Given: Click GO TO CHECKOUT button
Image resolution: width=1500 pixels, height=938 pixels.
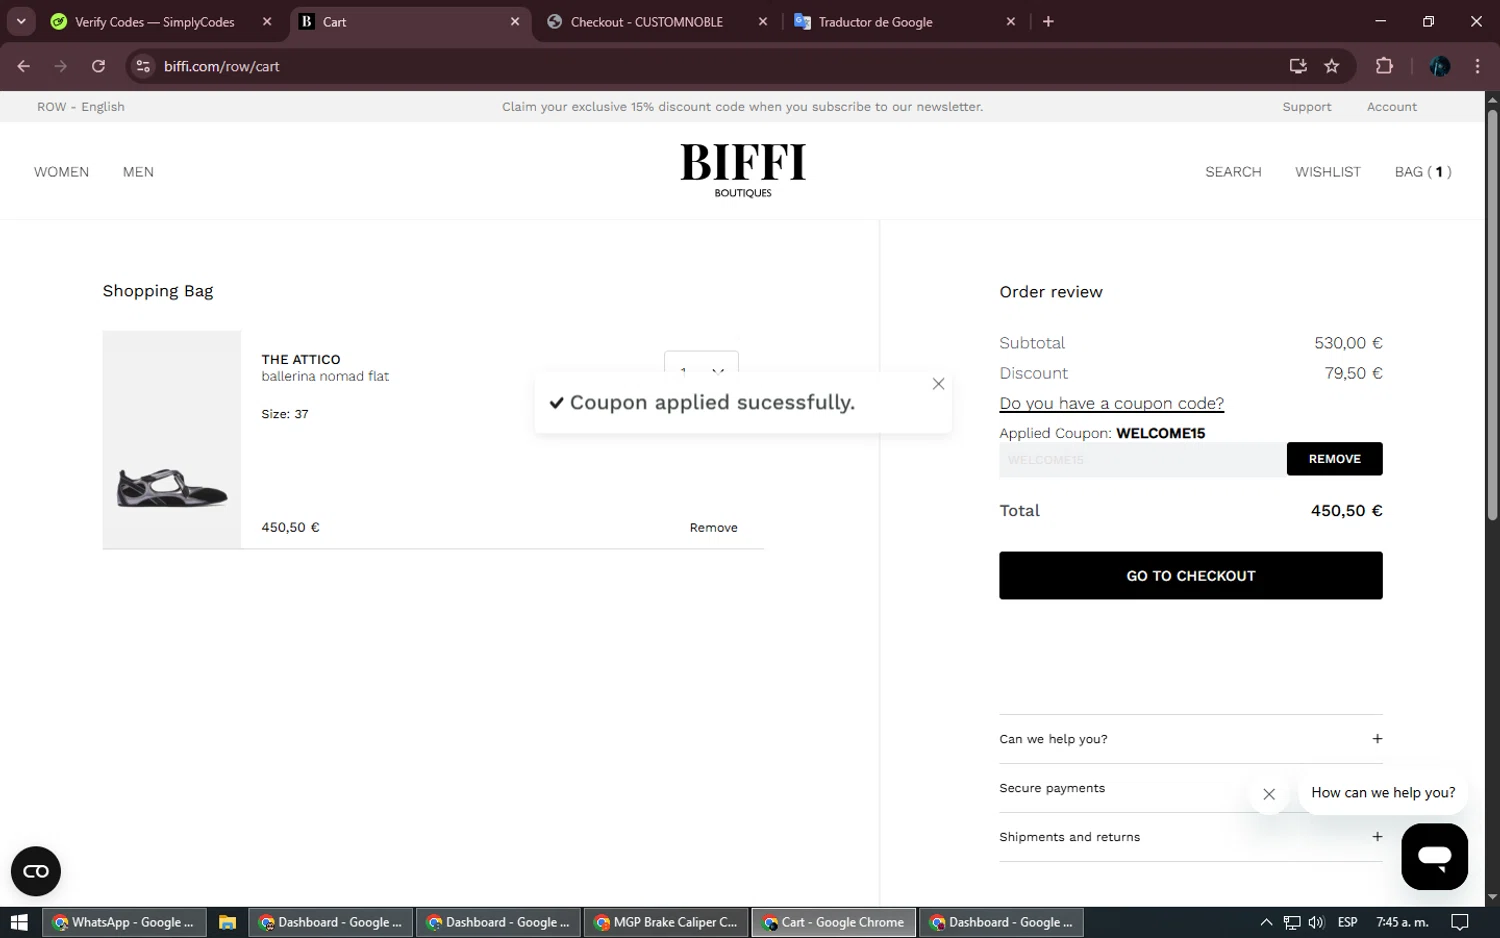Looking at the screenshot, I should 1190,576.
